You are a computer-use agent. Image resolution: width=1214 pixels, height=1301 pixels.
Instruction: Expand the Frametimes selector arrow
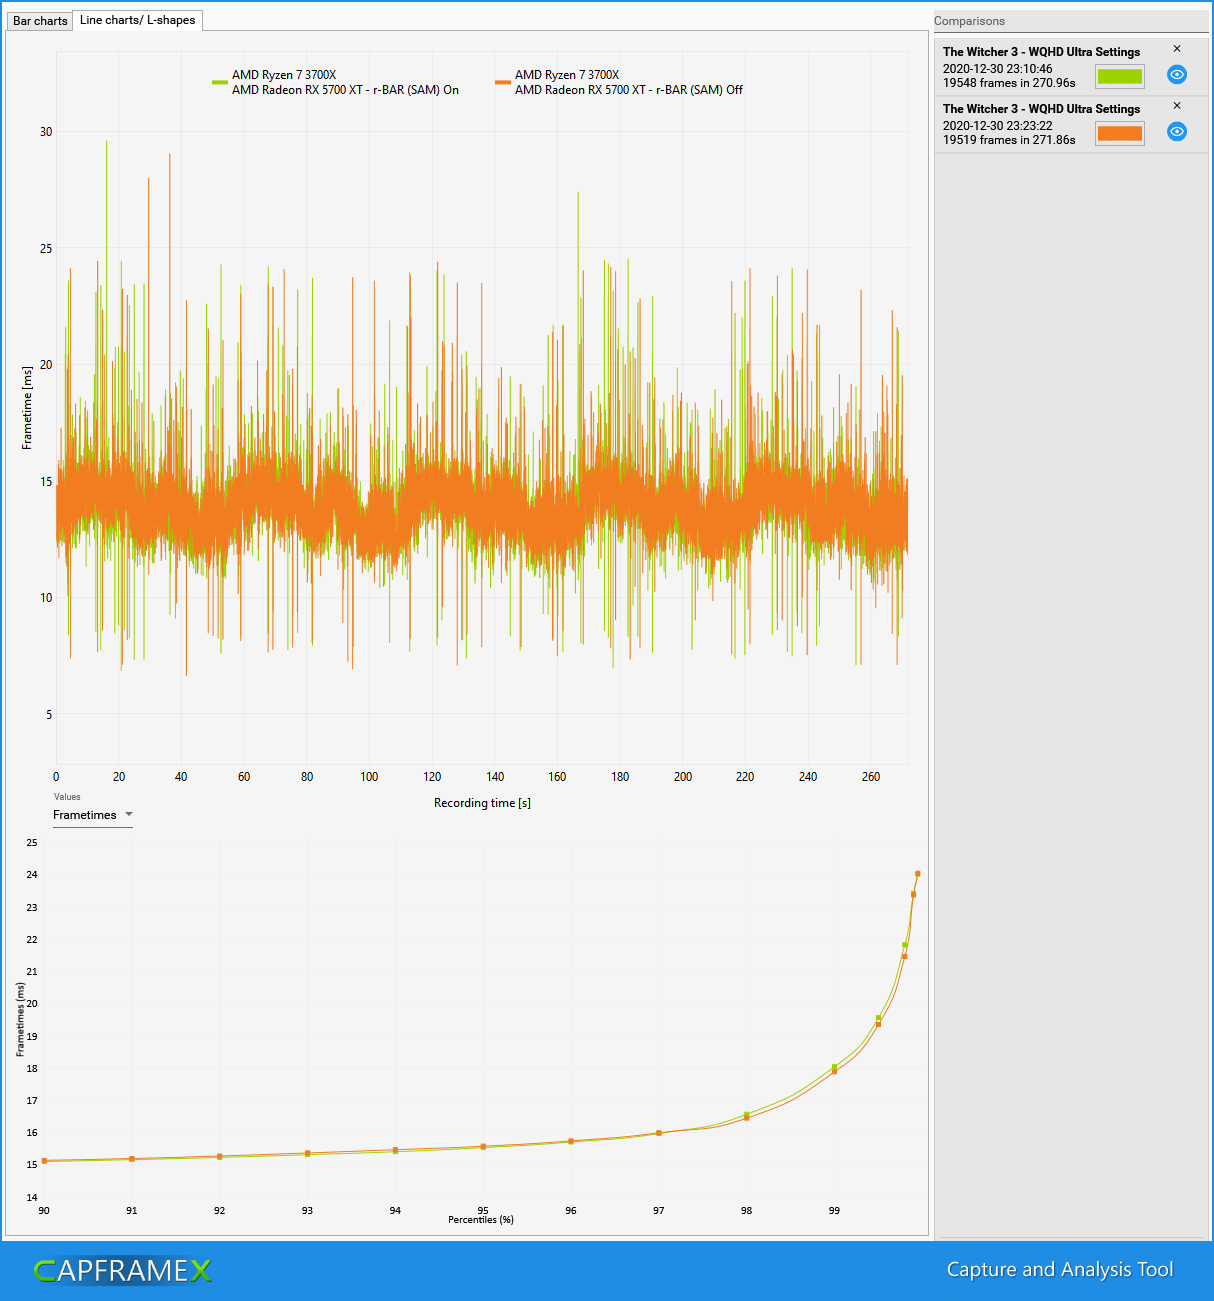[x=128, y=815]
